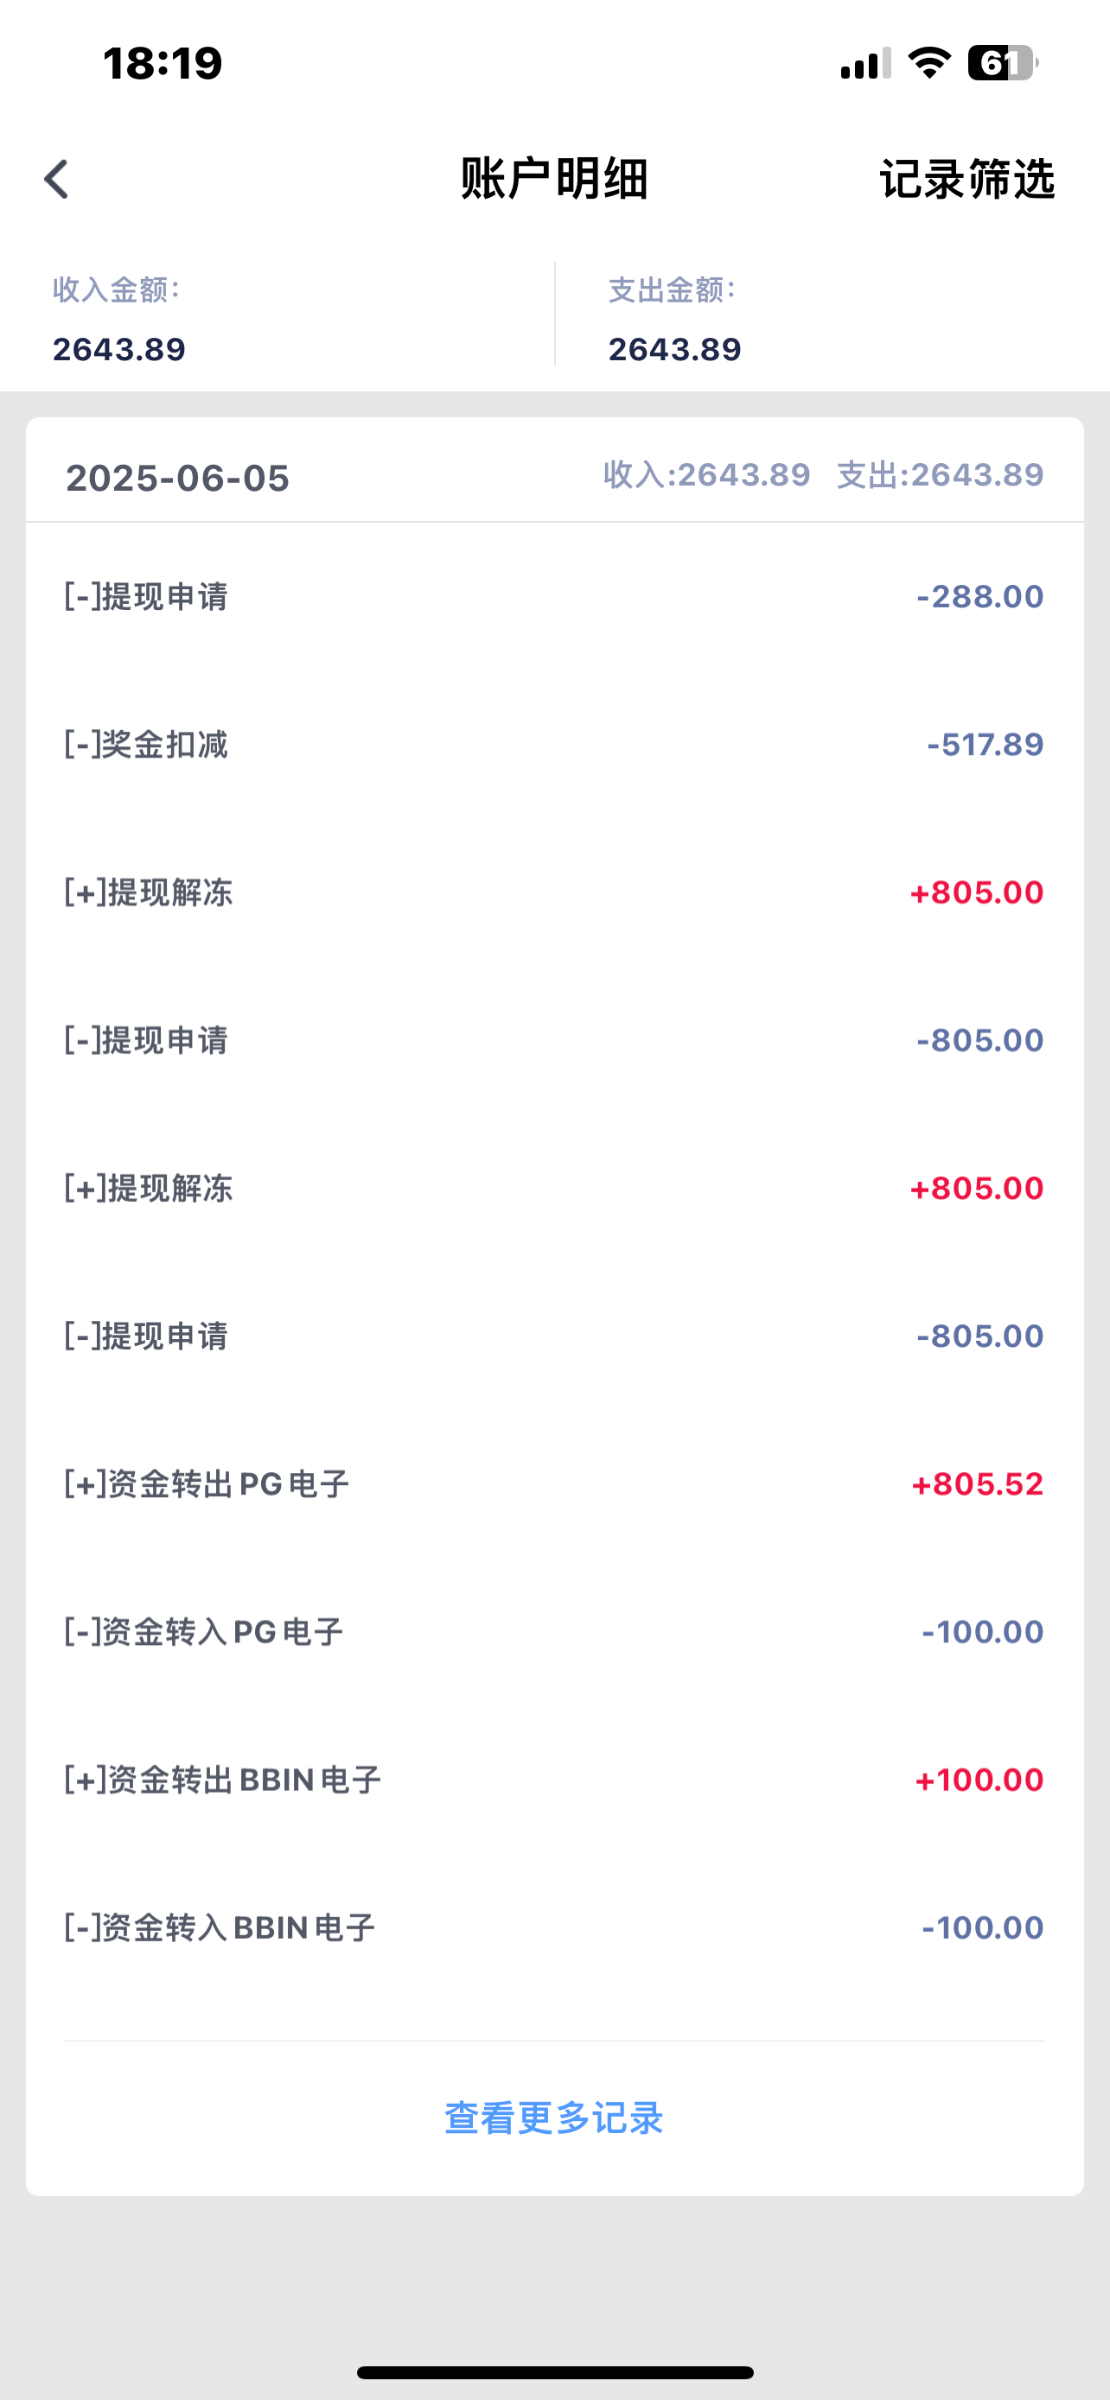The image size is (1110, 2400).
Task: Tap the 2025-06-05 date header
Action: 178,478
